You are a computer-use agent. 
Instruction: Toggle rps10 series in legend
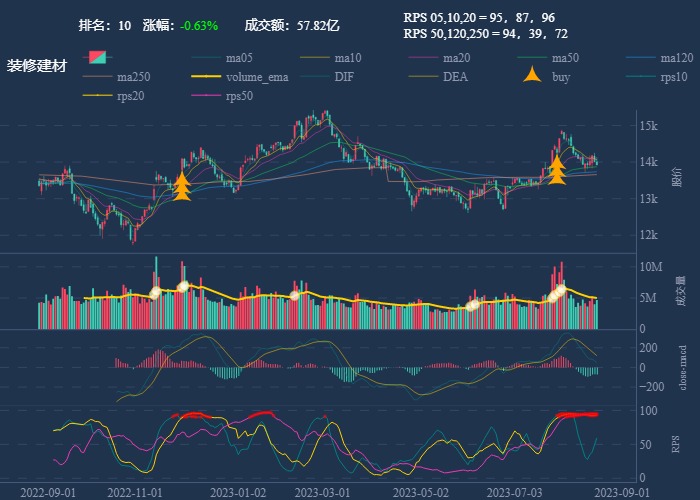(x=641, y=77)
